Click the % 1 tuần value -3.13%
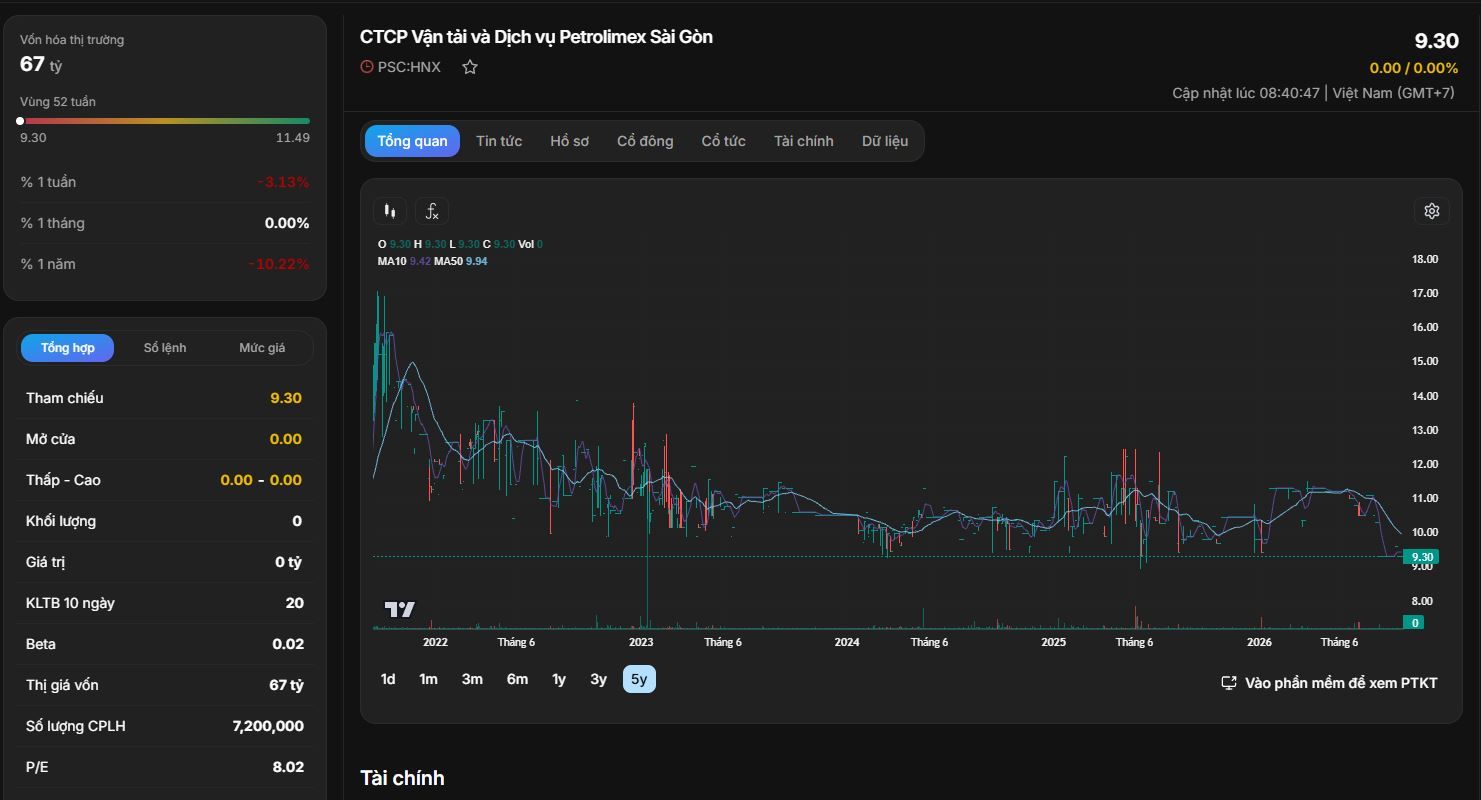This screenshot has height=800, width=1481. click(x=283, y=182)
